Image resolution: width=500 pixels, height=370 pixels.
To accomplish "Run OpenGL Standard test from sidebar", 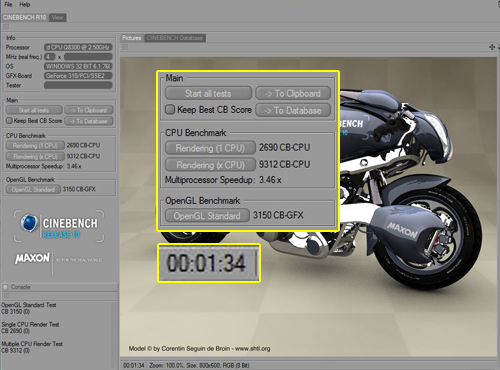I will pos(33,189).
